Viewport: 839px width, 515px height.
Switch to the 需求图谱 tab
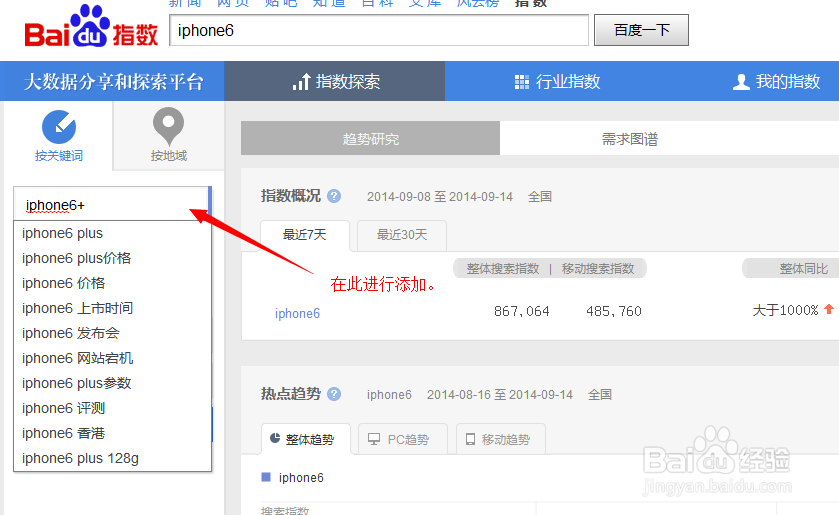point(630,138)
